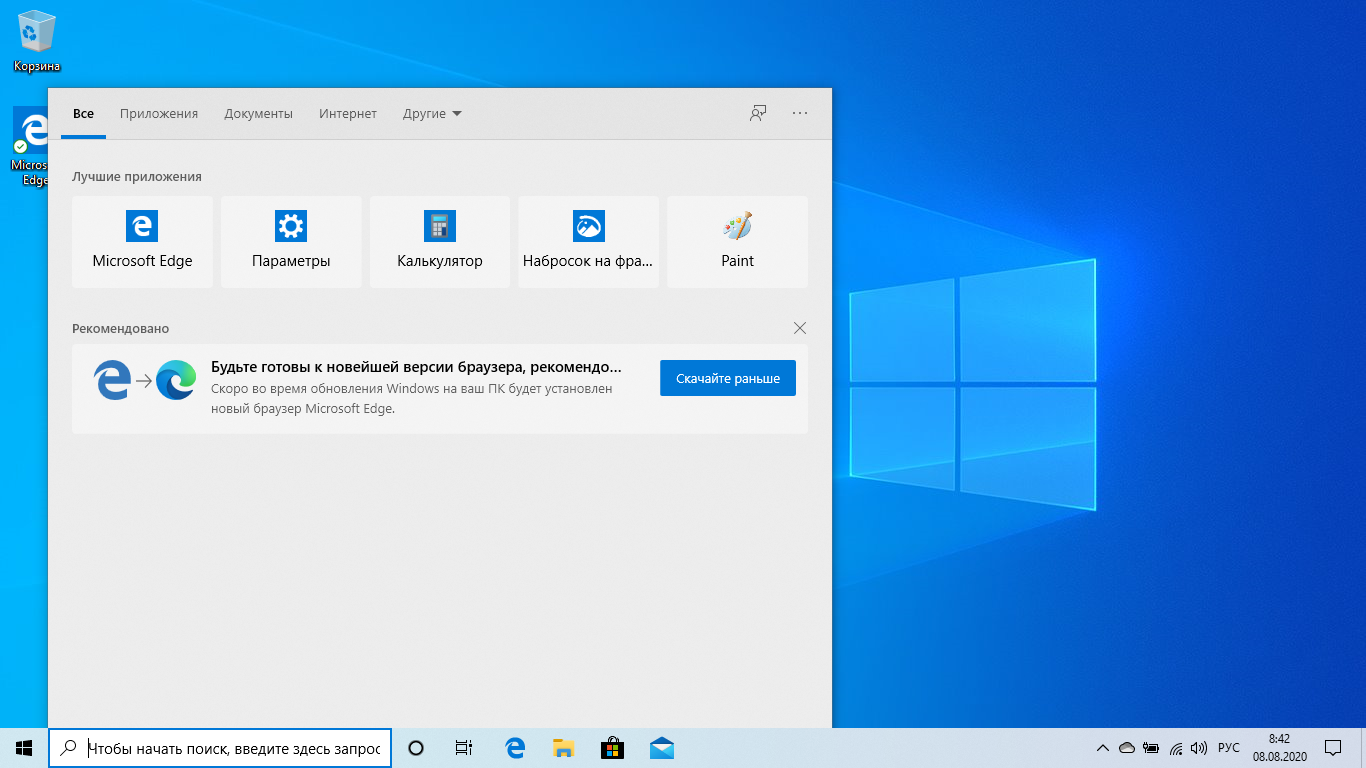This screenshot has width=1366, height=768.
Task: Switch to Приложения tab
Action: pos(159,114)
